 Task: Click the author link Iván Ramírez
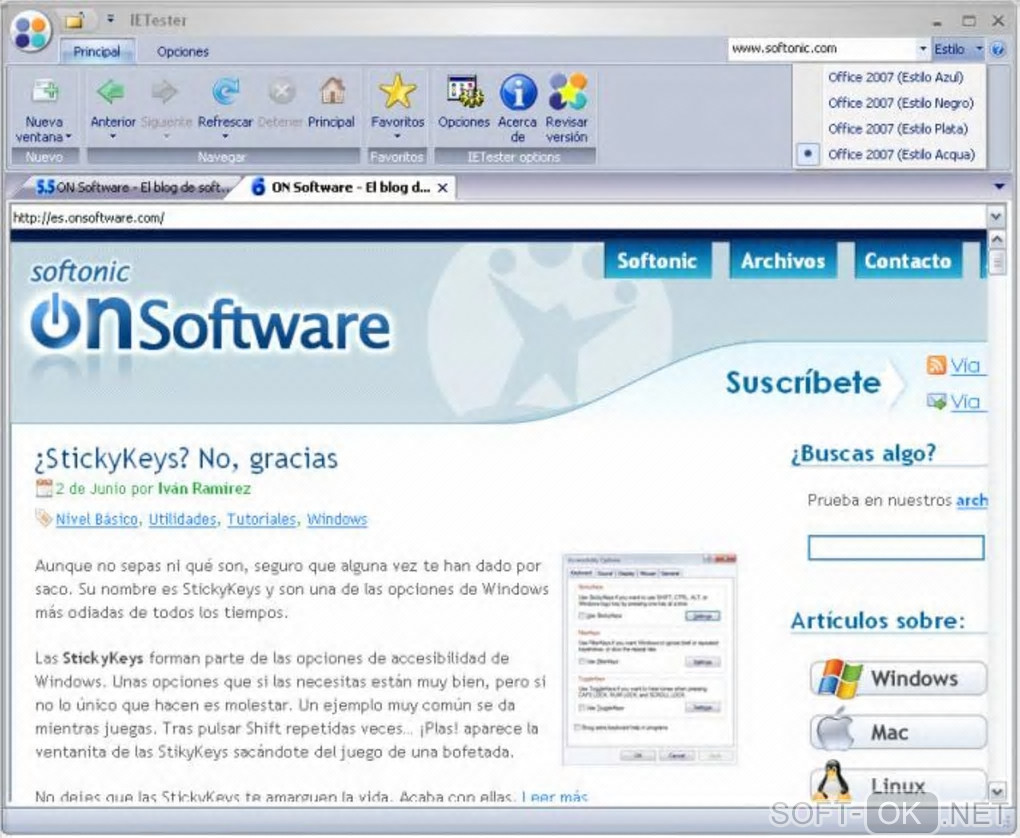tap(204, 489)
